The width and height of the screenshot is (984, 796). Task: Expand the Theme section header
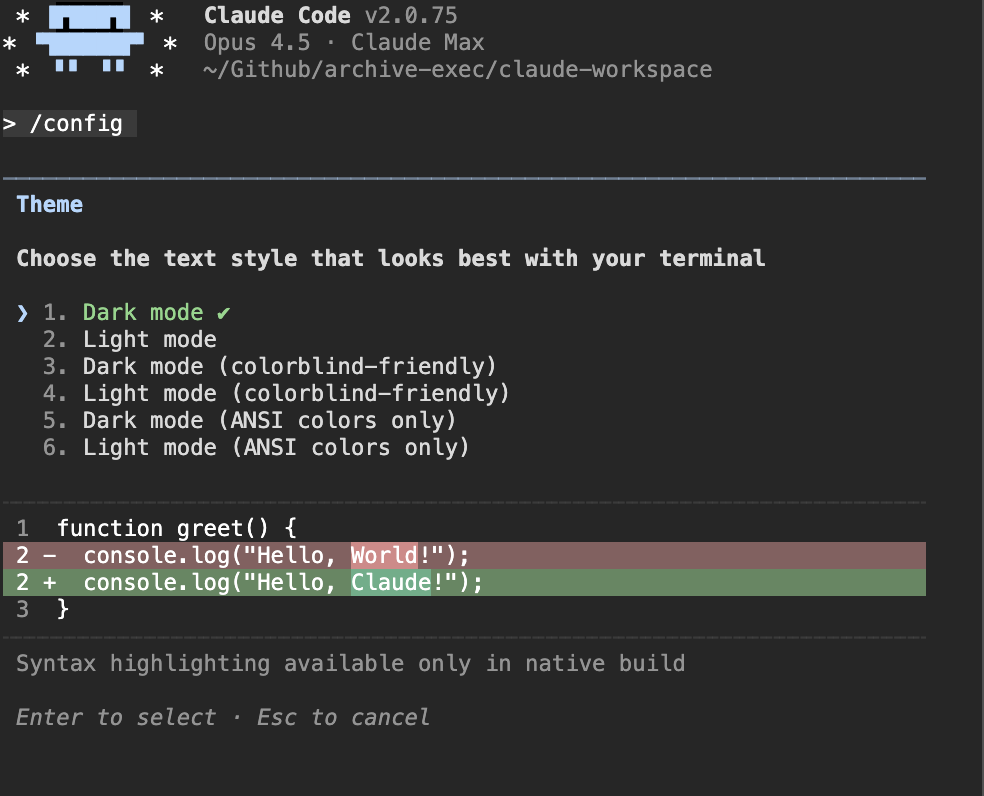pyautogui.click(x=49, y=204)
